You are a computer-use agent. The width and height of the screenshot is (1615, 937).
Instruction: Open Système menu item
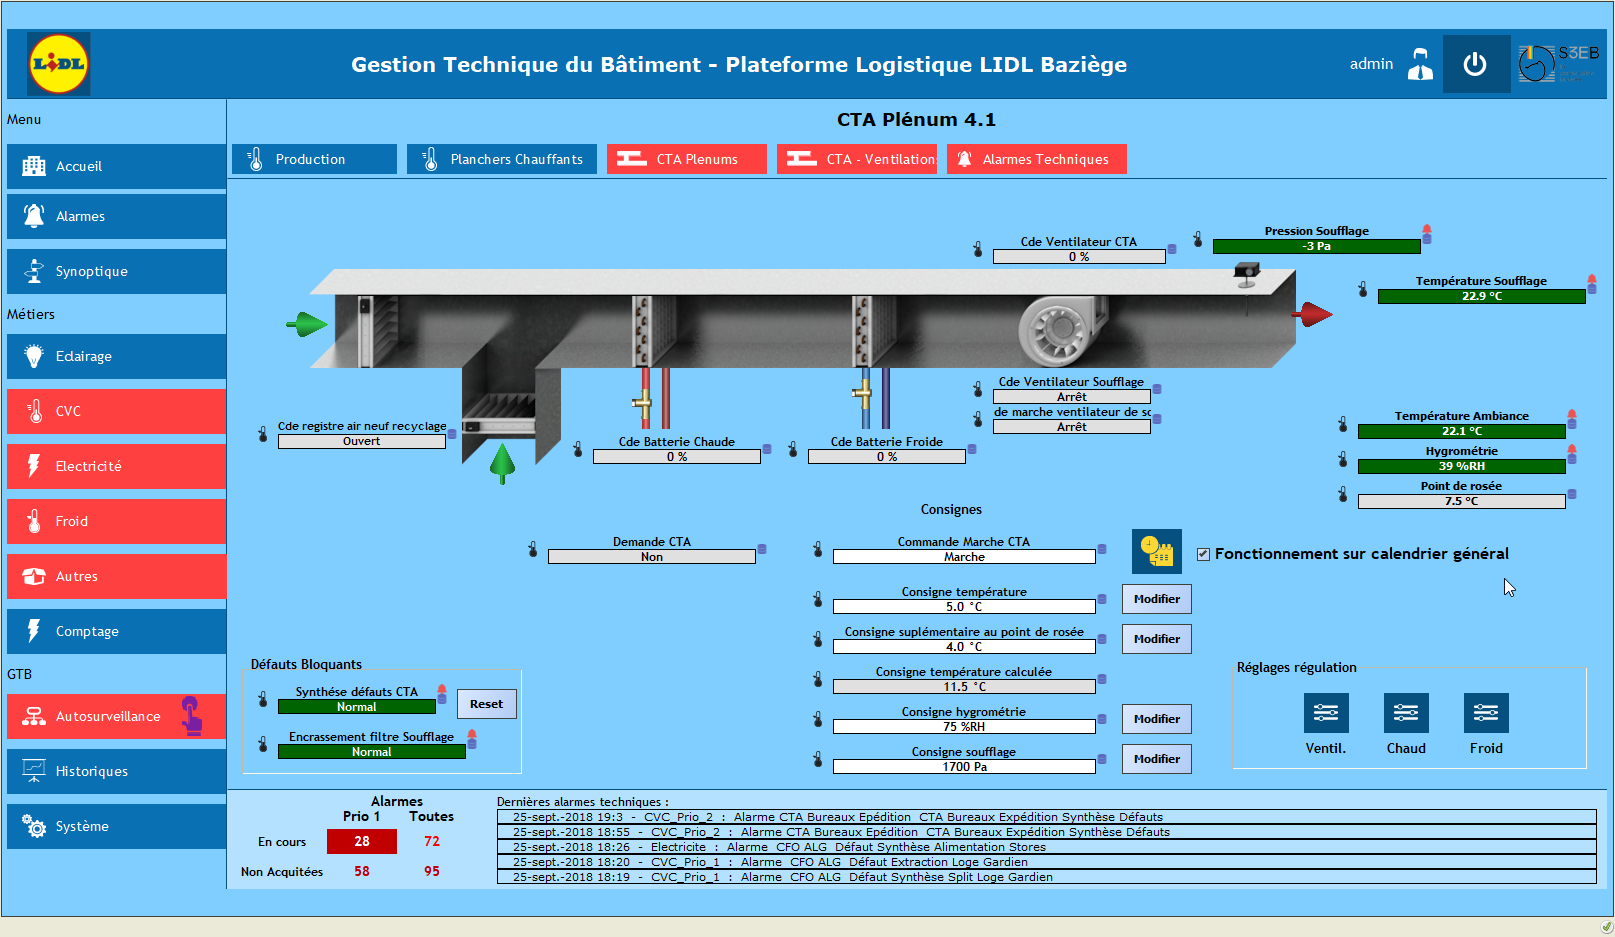[x=116, y=826]
